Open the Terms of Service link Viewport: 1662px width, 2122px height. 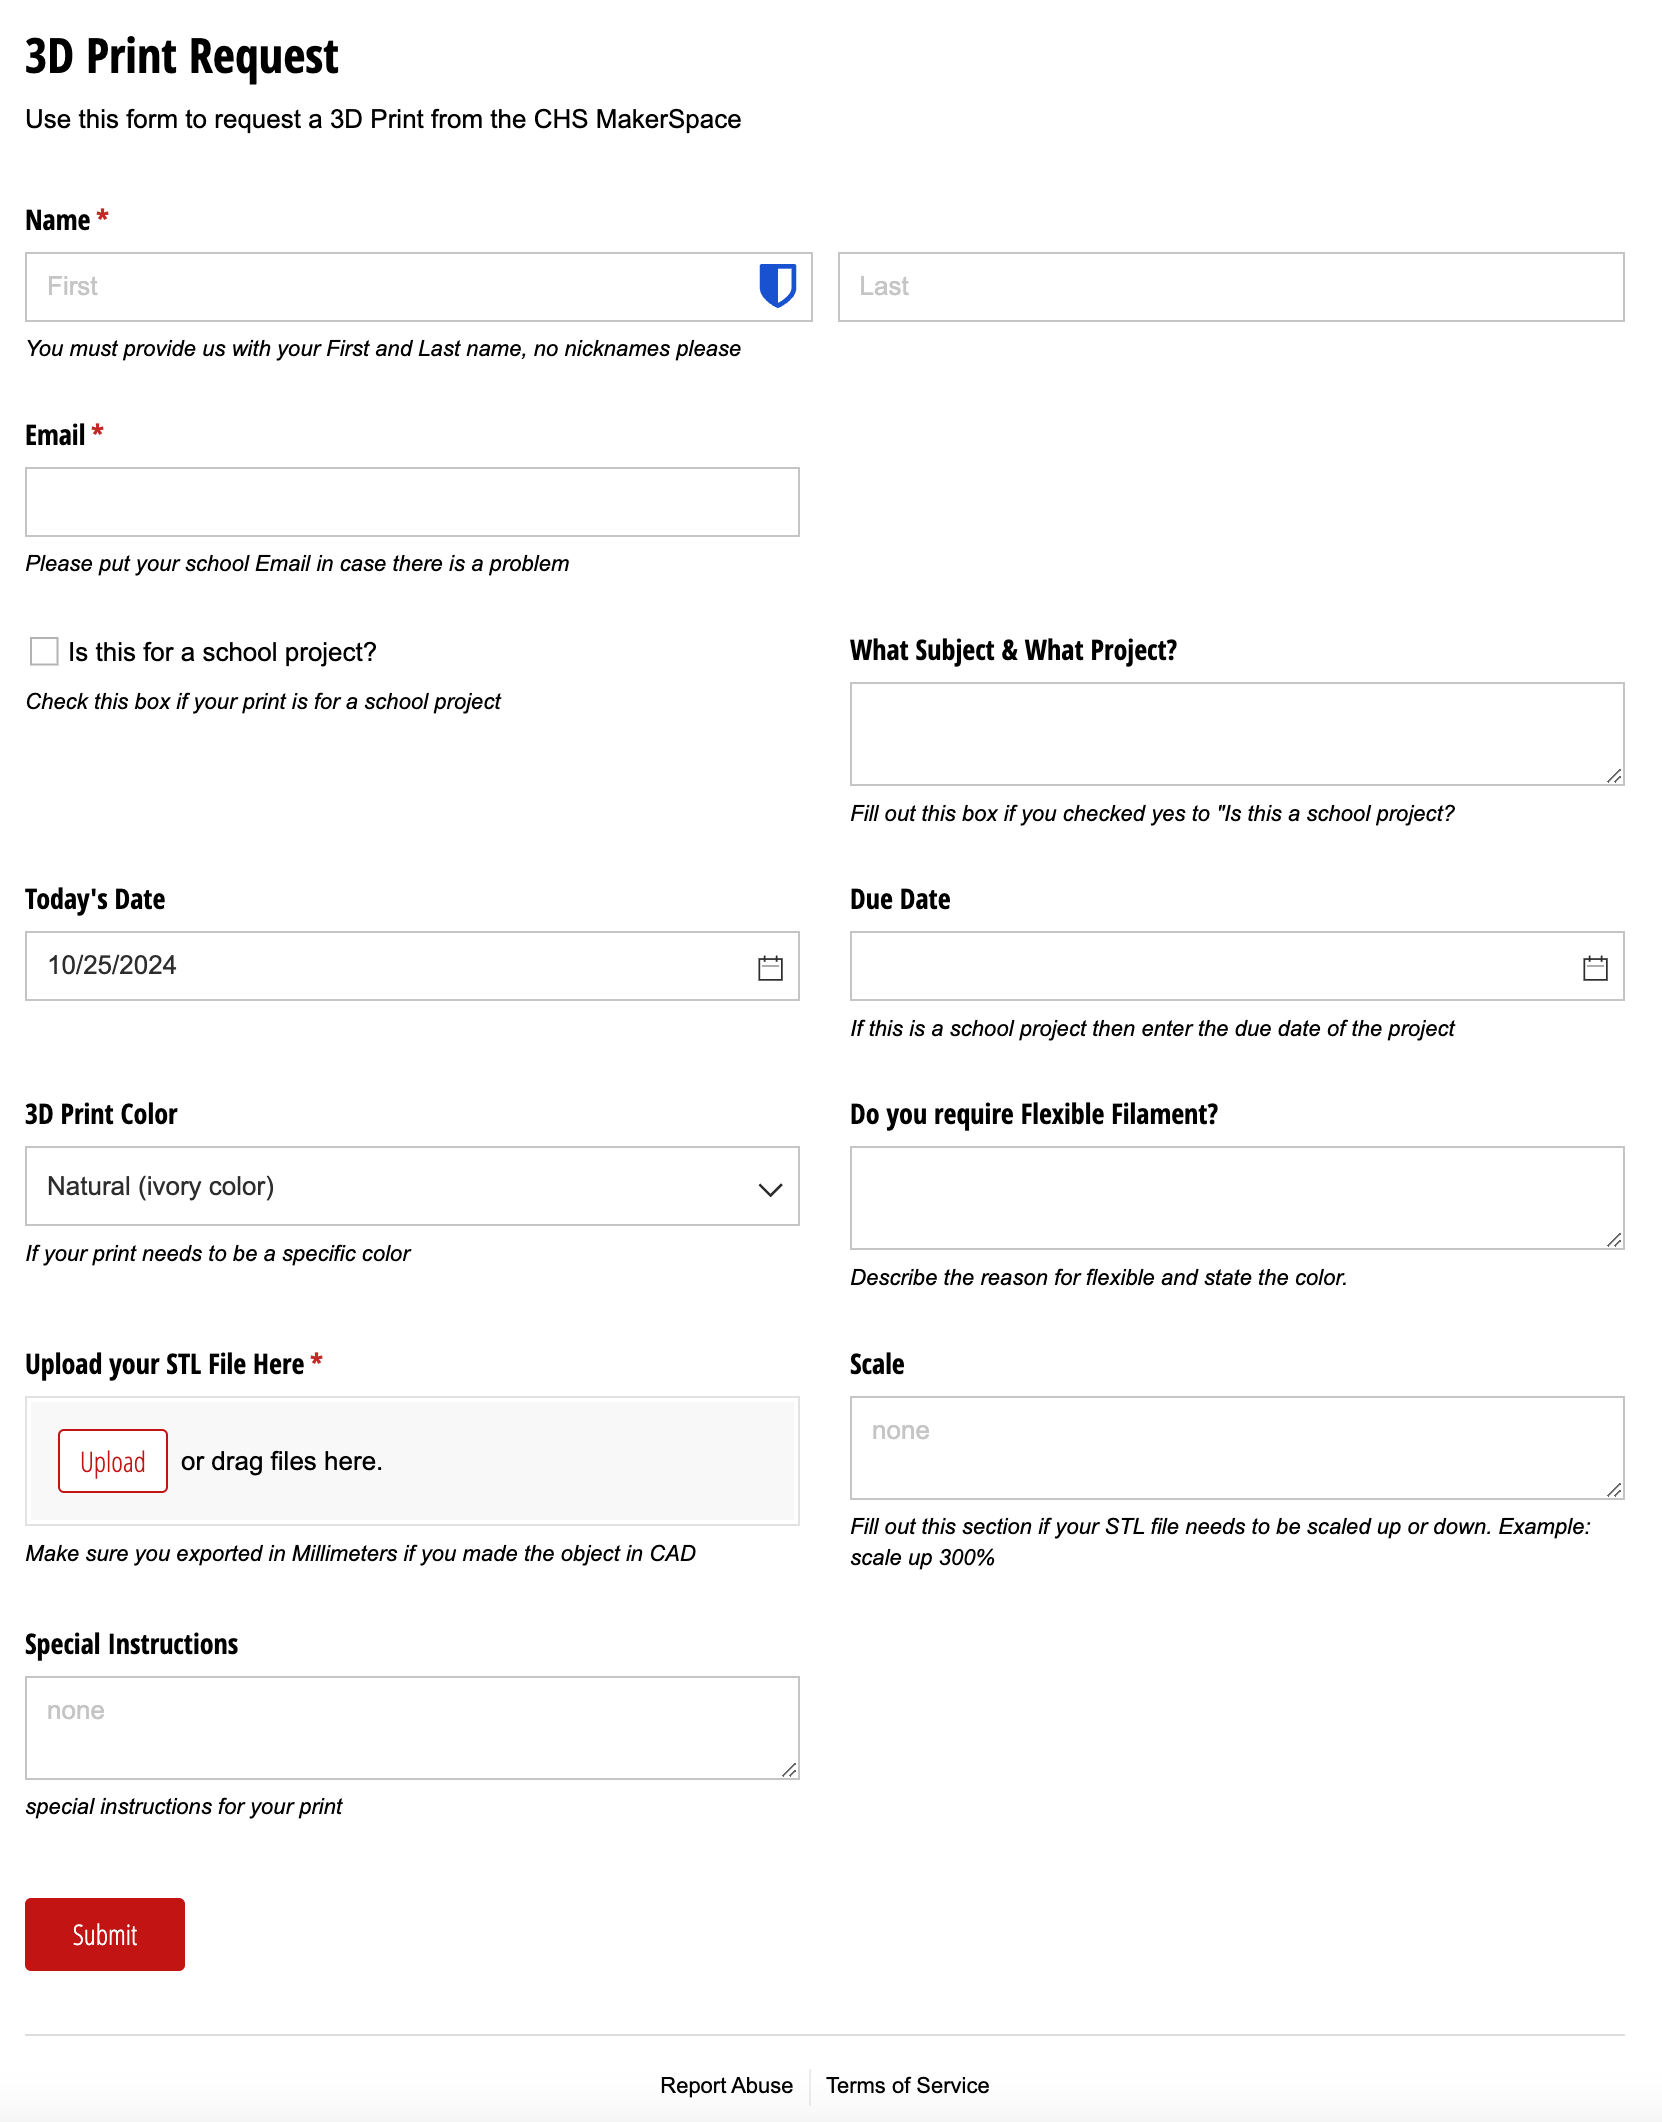pyautogui.click(x=907, y=2085)
